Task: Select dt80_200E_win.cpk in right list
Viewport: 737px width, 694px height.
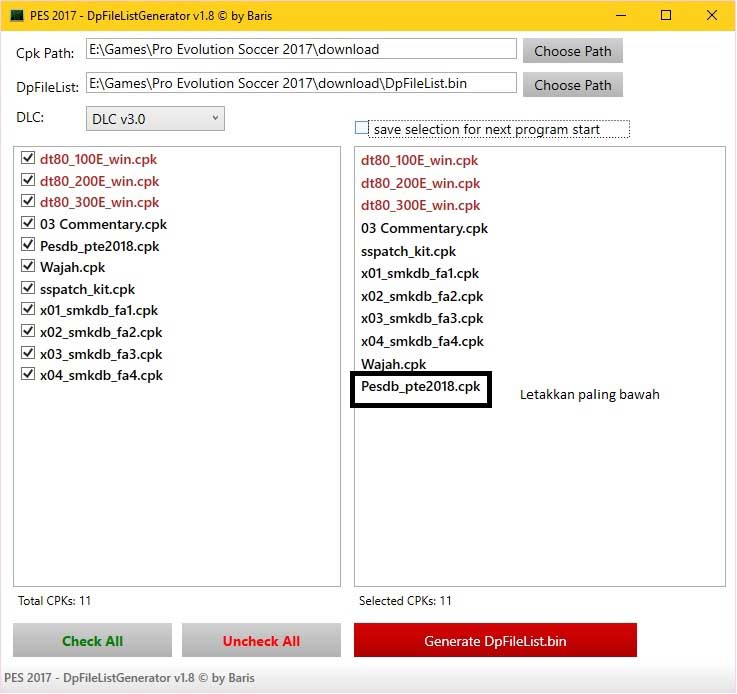Action: pyautogui.click(x=420, y=183)
